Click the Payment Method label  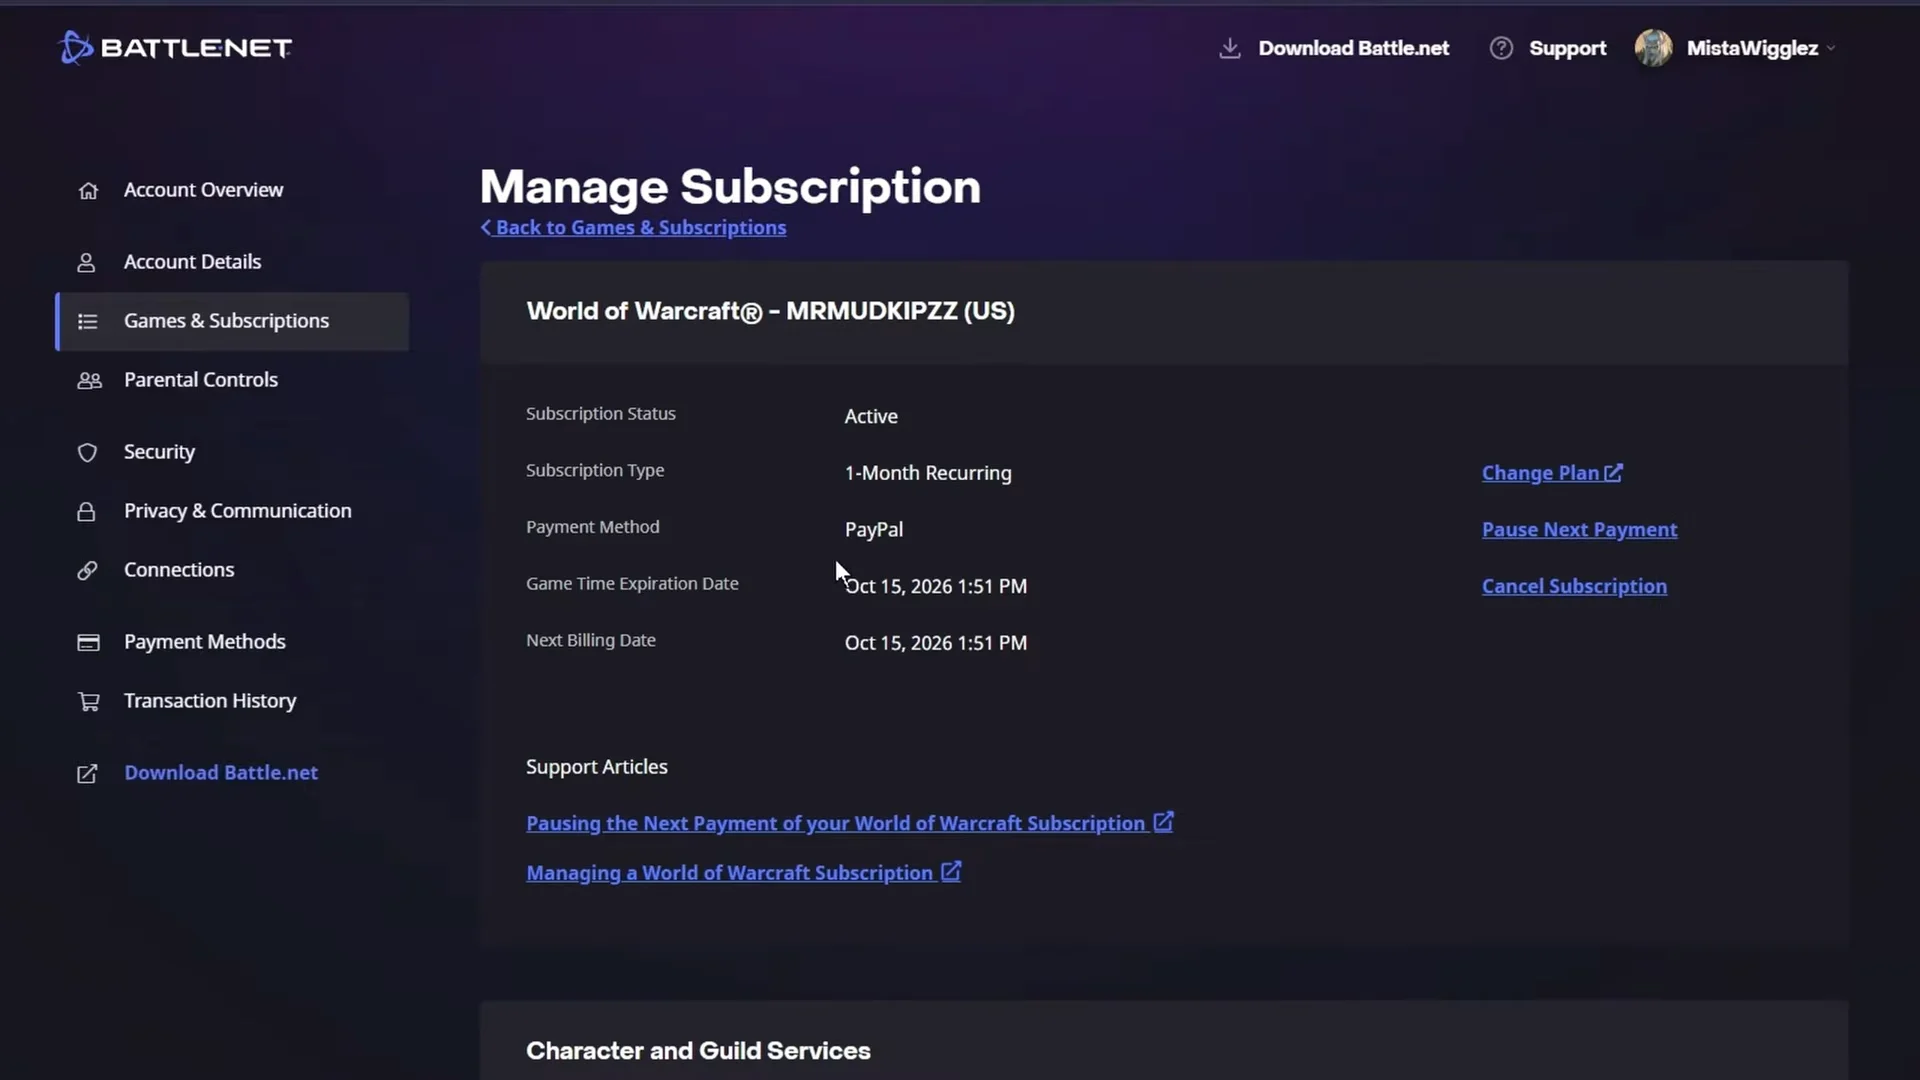(x=593, y=526)
